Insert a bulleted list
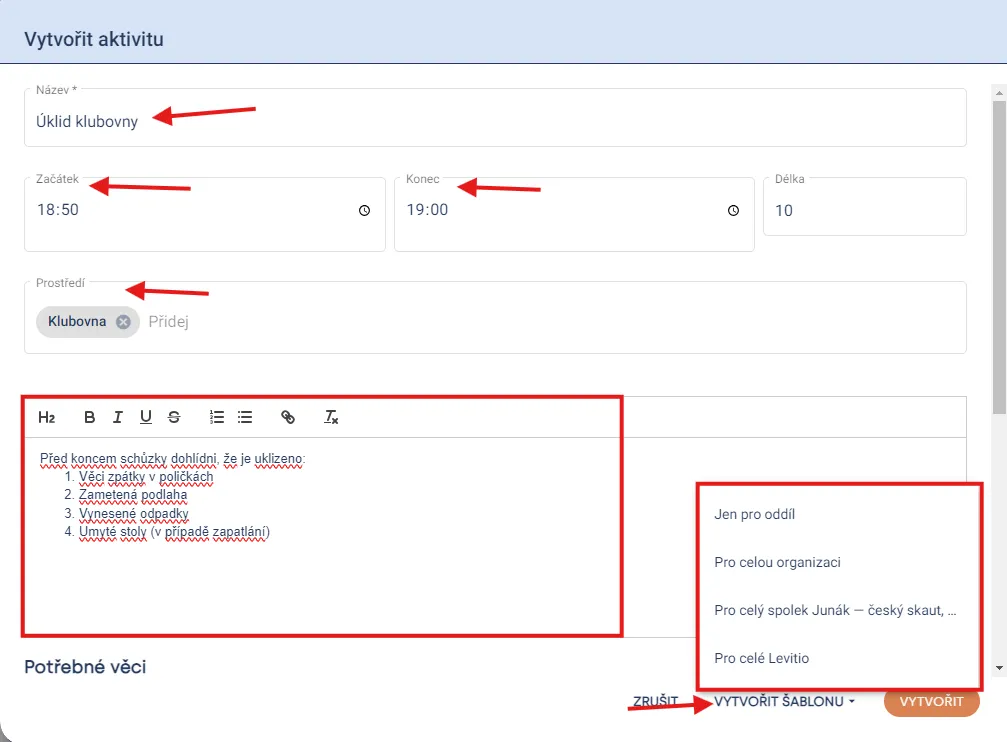Screen dimensions: 1007x742 point(245,418)
